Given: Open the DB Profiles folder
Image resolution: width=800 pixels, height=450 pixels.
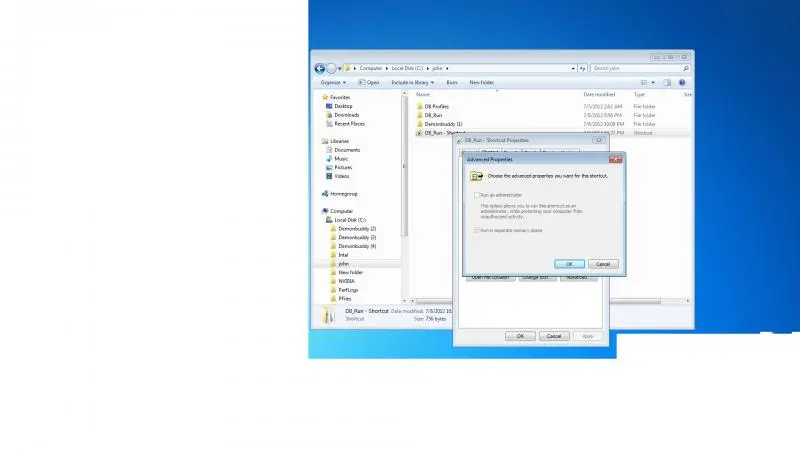Looking at the screenshot, I should click(438, 106).
